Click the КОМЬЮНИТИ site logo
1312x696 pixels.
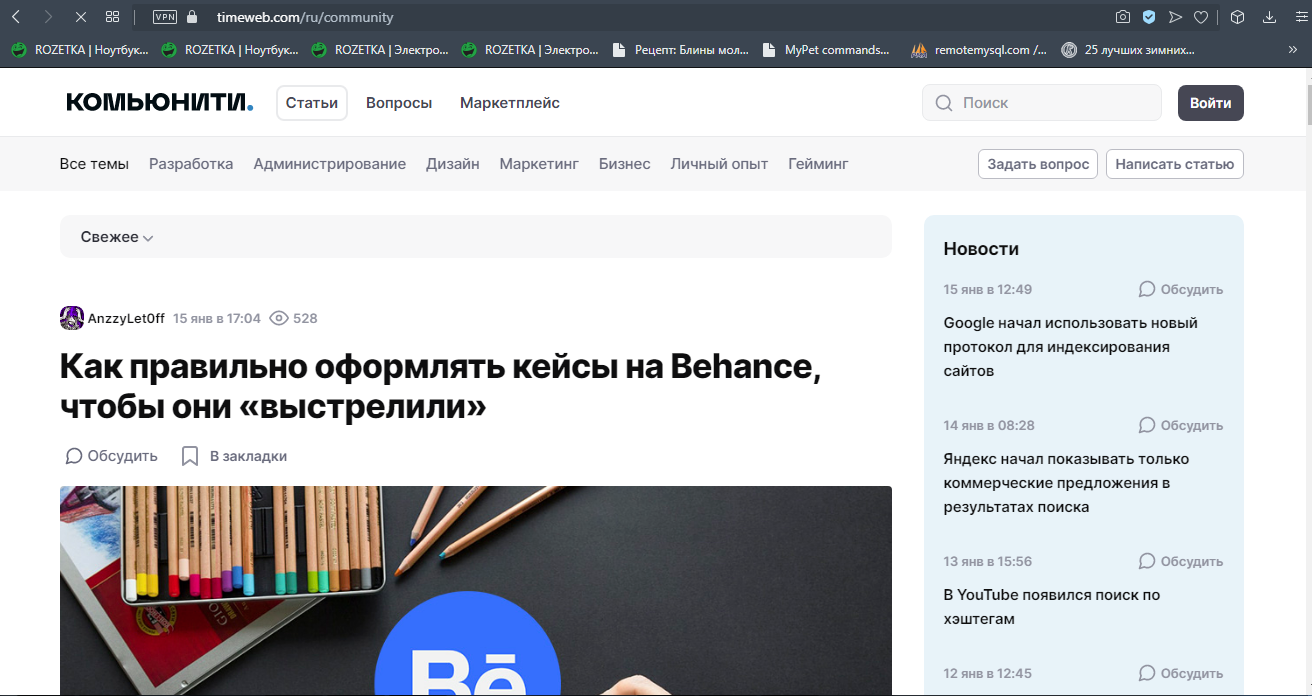[160, 102]
